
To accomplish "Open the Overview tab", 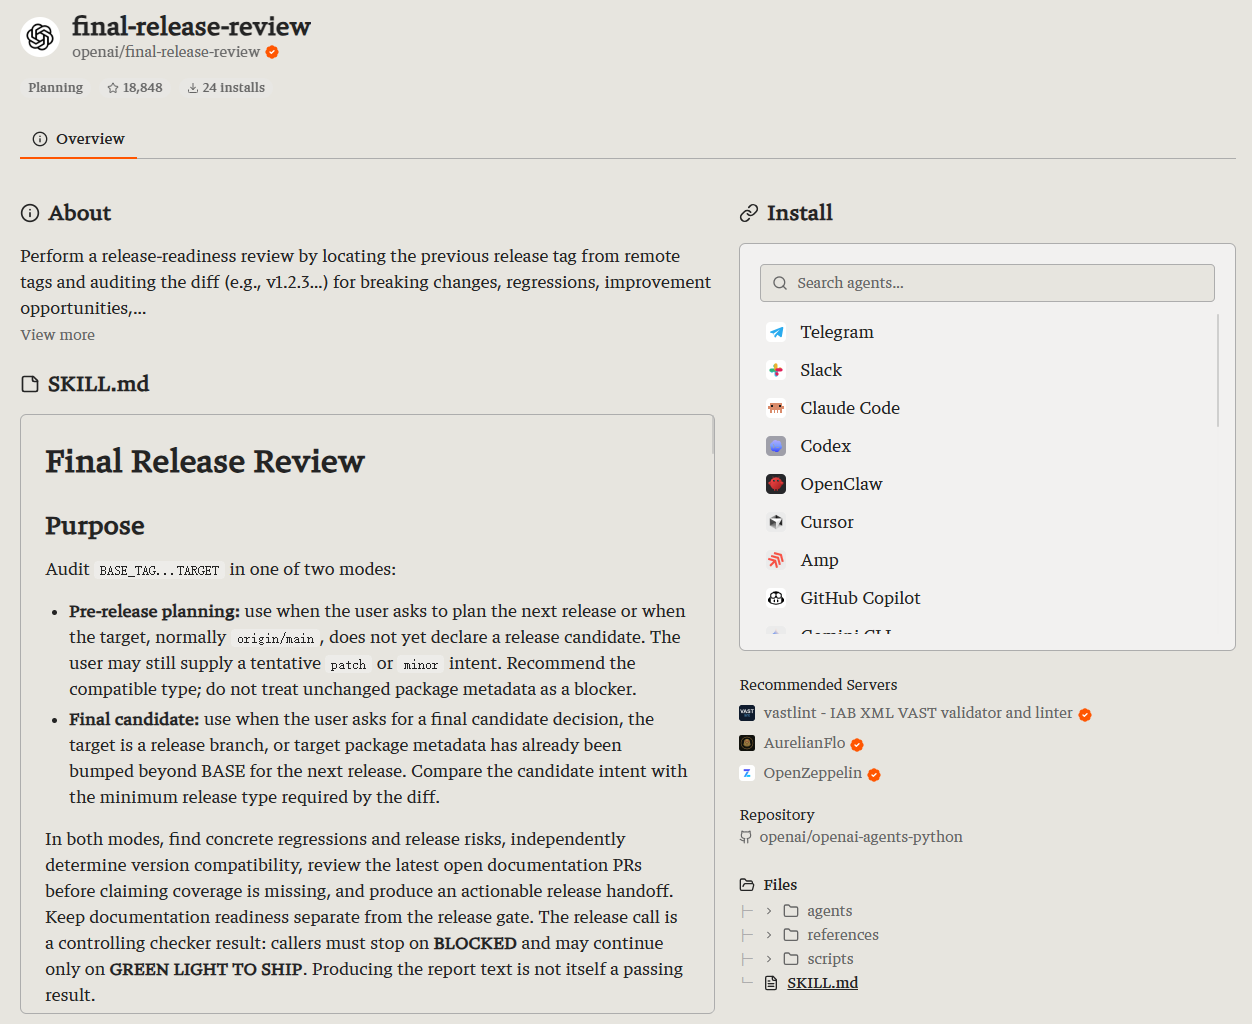I will click(78, 139).
